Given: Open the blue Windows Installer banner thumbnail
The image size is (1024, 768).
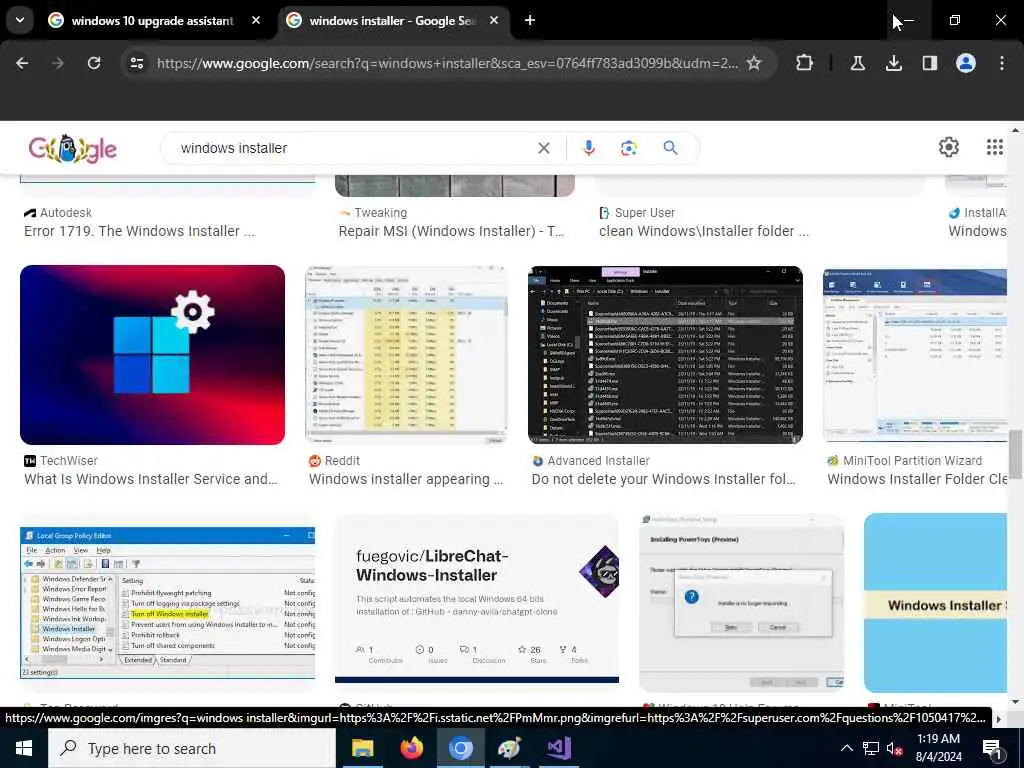Looking at the screenshot, I should point(935,603).
